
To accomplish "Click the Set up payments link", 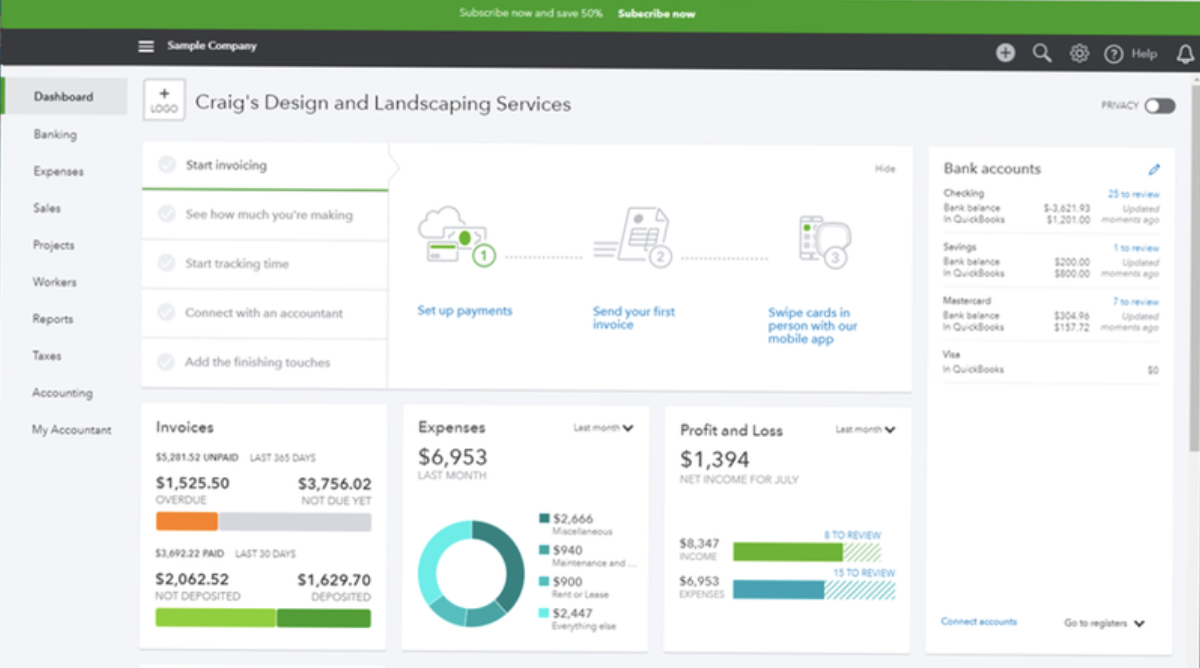I will pyautogui.click(x=465, y=311).
